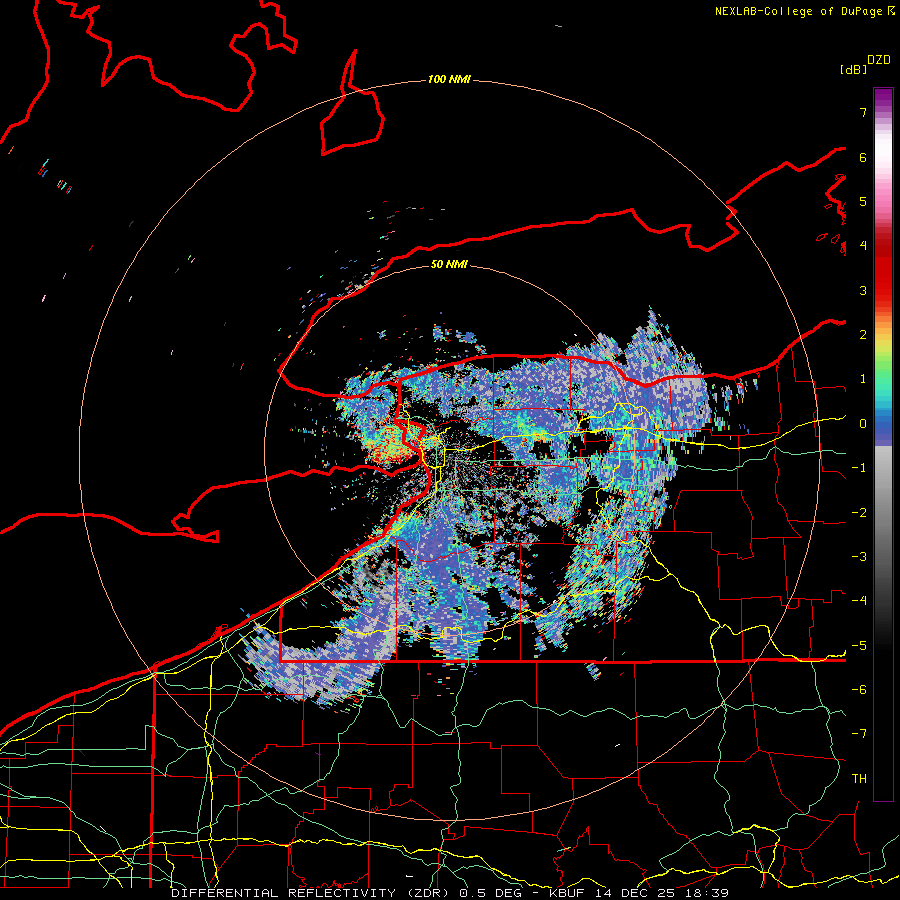Click the 1 value on the colorbar scale

coord(863,379)
